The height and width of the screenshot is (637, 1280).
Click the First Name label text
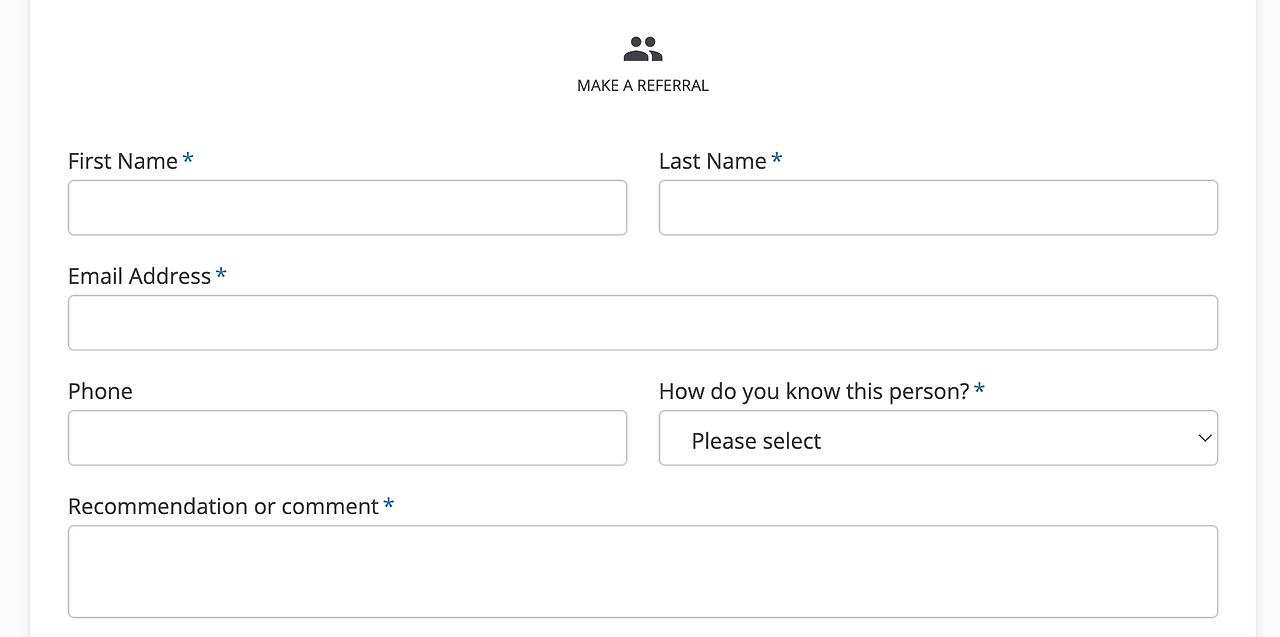tap(123, 161)
